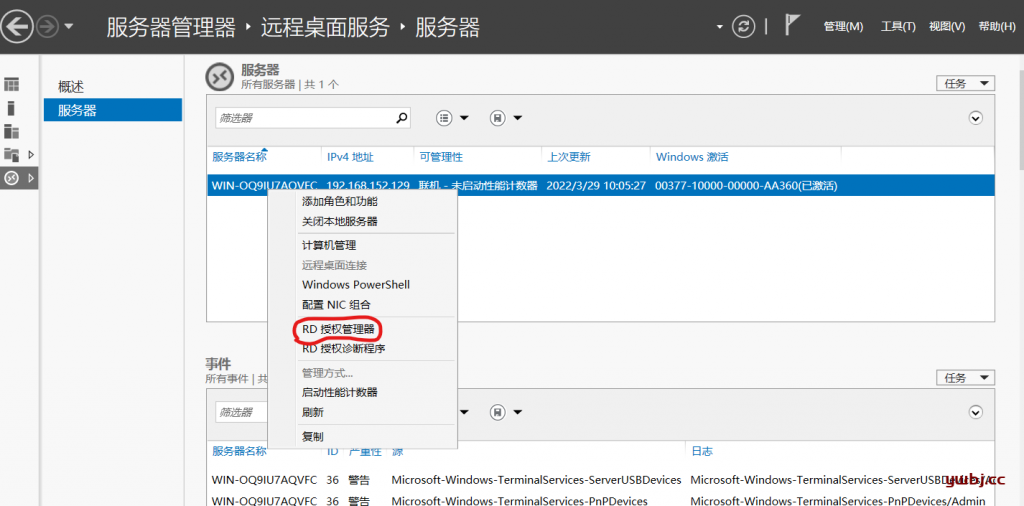Choose 复制 from the context menu

(313, 436)
